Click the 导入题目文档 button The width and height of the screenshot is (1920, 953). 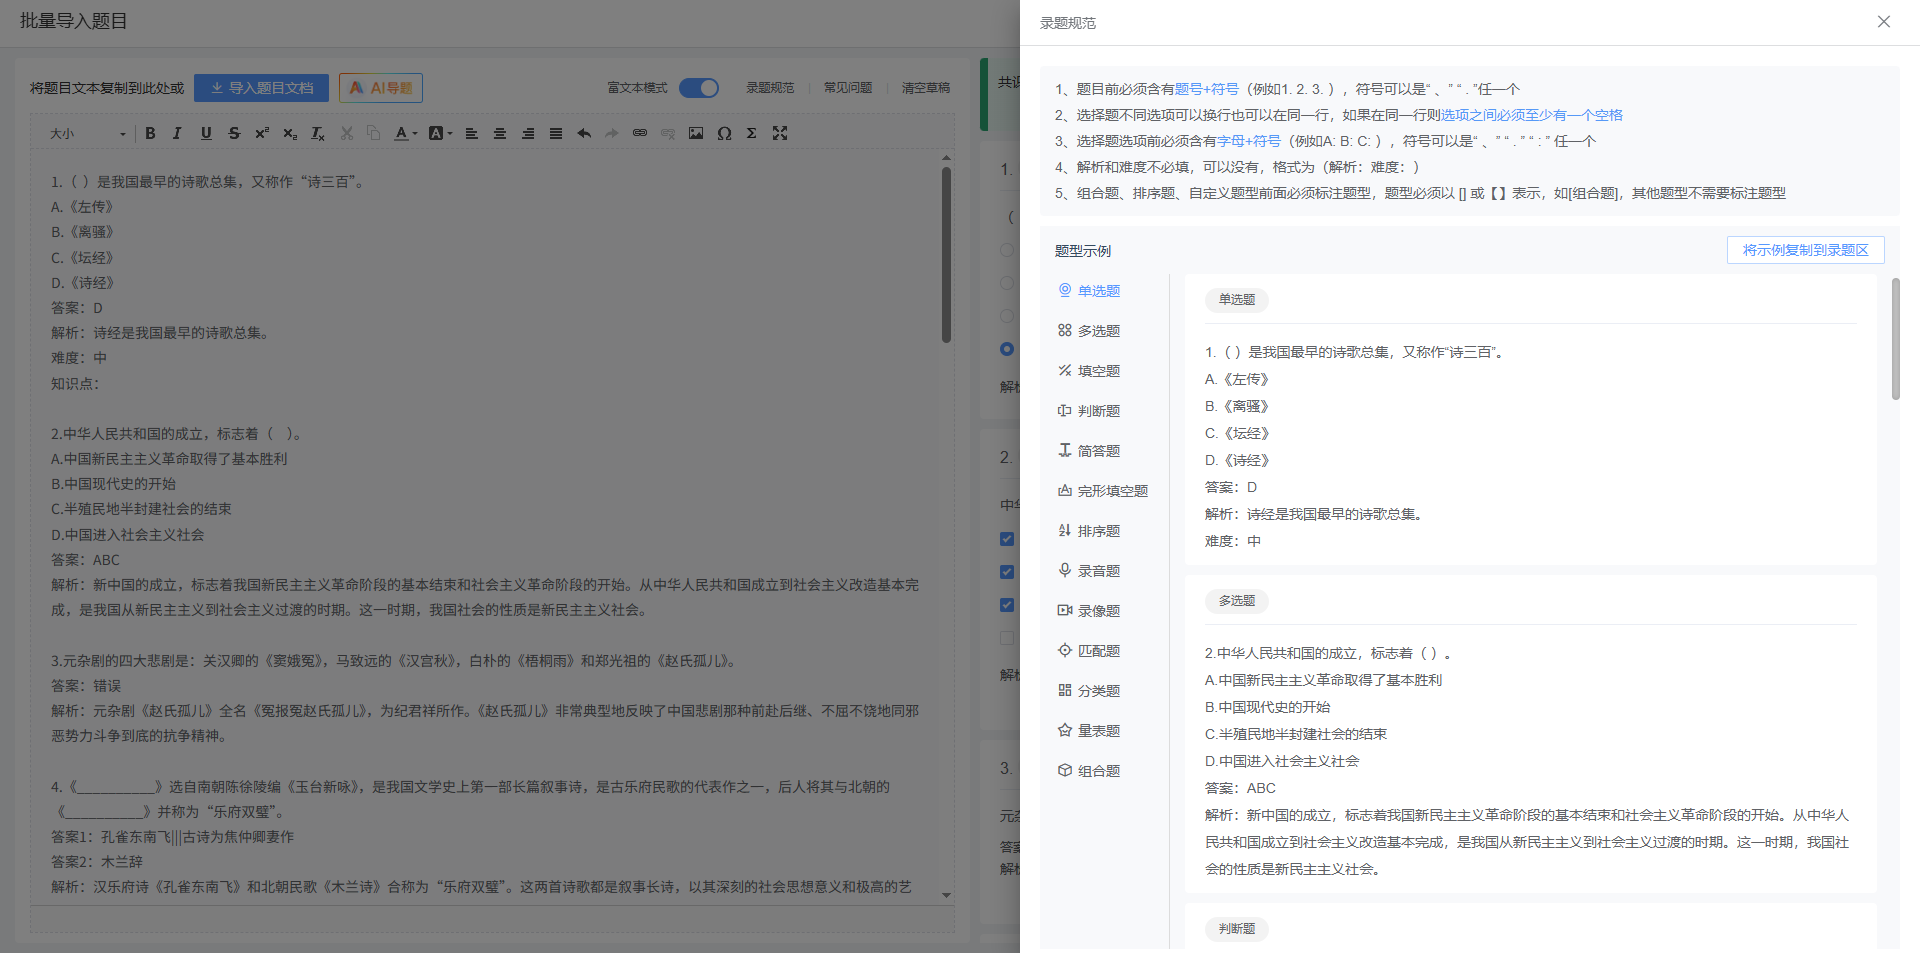261,88
